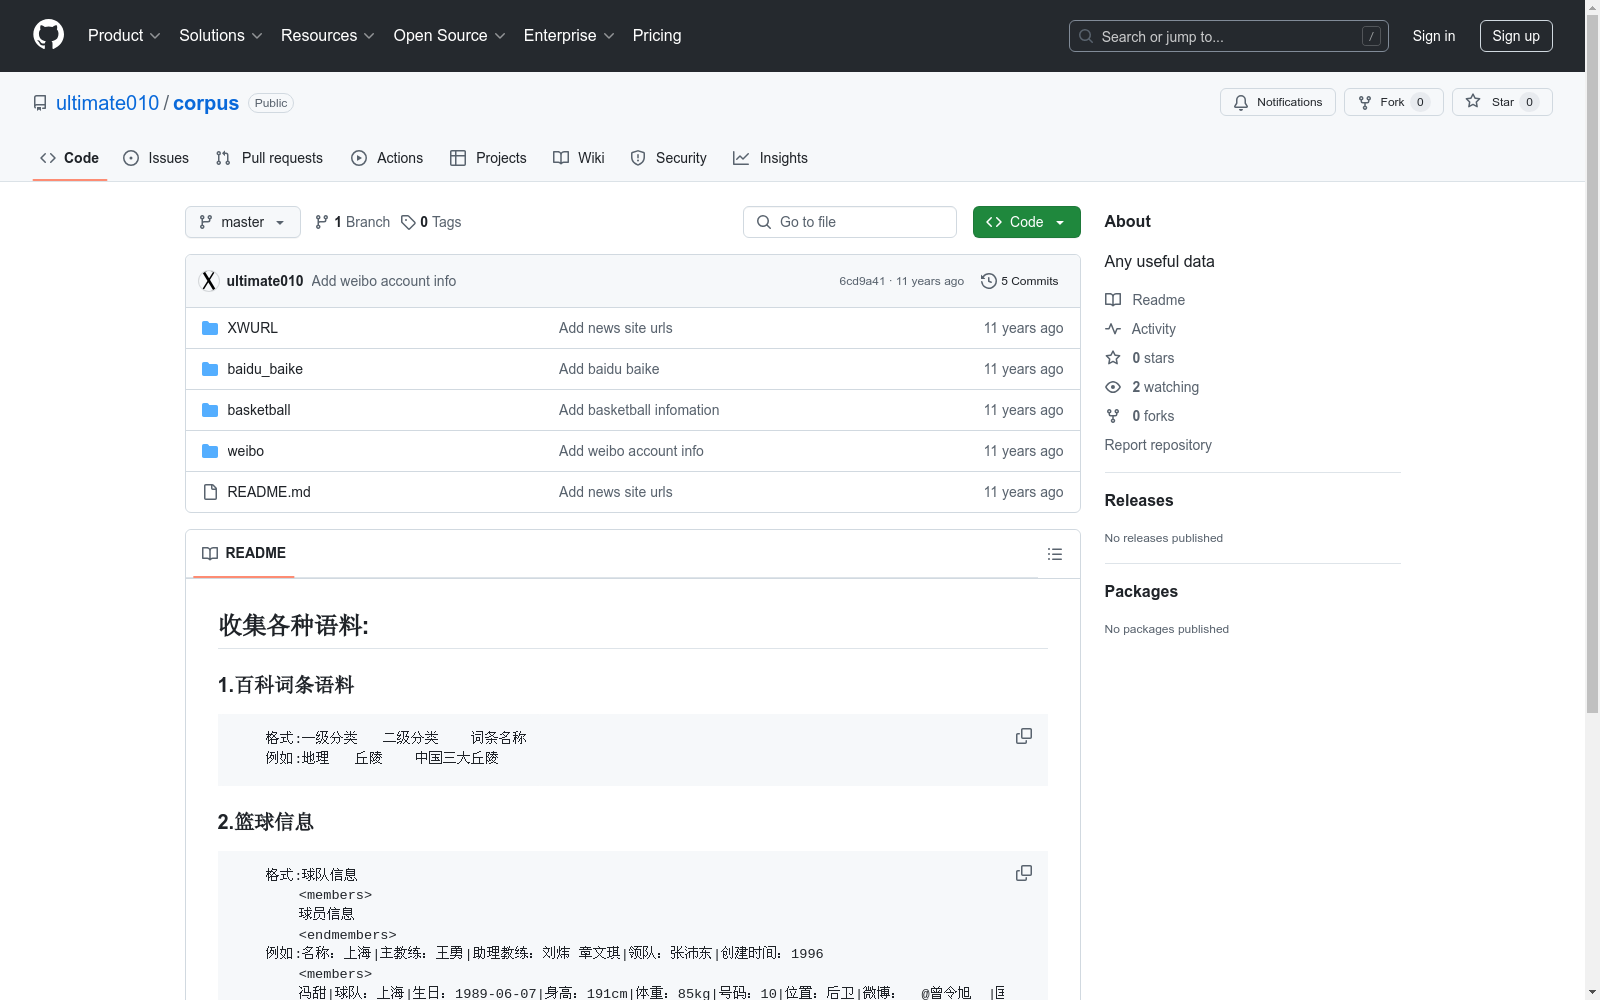The height and width of the screenshot is (1000, 1600).
Task: Expand the Solutions dropdown
Action: (221, 35)
